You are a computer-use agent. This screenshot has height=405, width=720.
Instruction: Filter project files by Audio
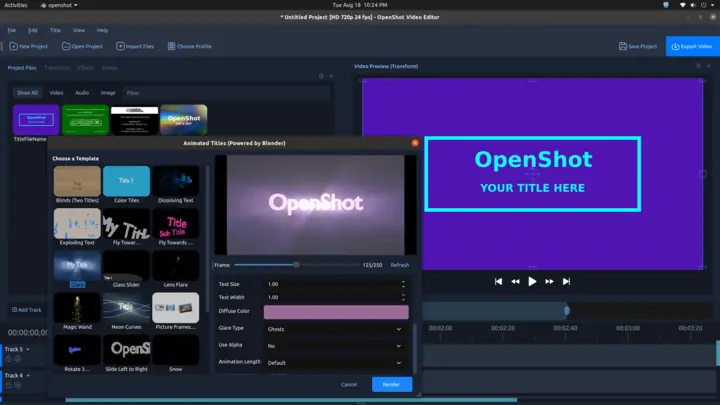(x=82, y=93)
